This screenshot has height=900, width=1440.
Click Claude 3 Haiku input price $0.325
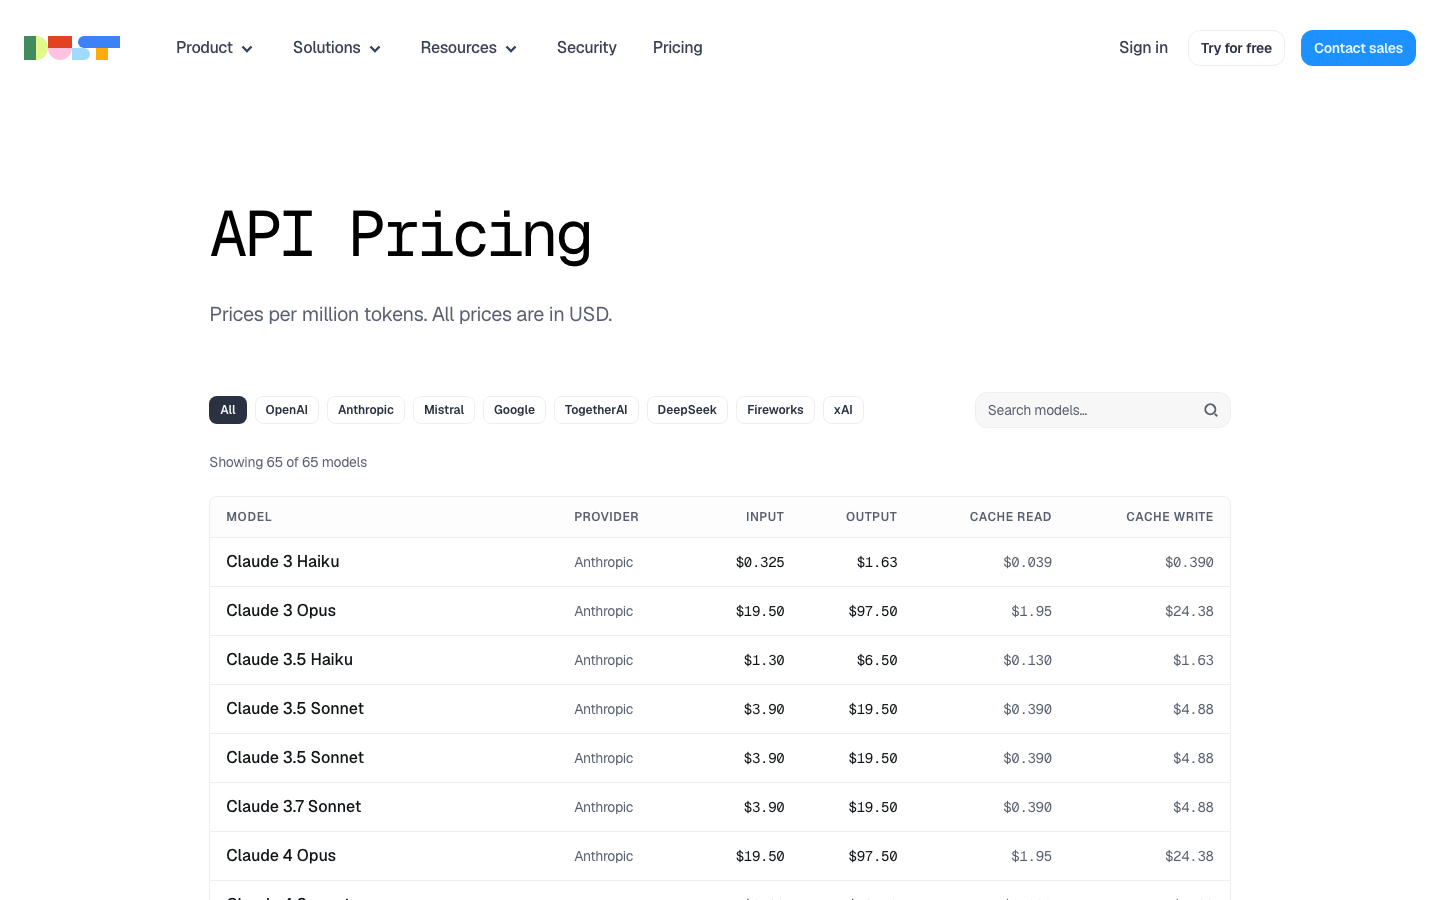point(760,562)
